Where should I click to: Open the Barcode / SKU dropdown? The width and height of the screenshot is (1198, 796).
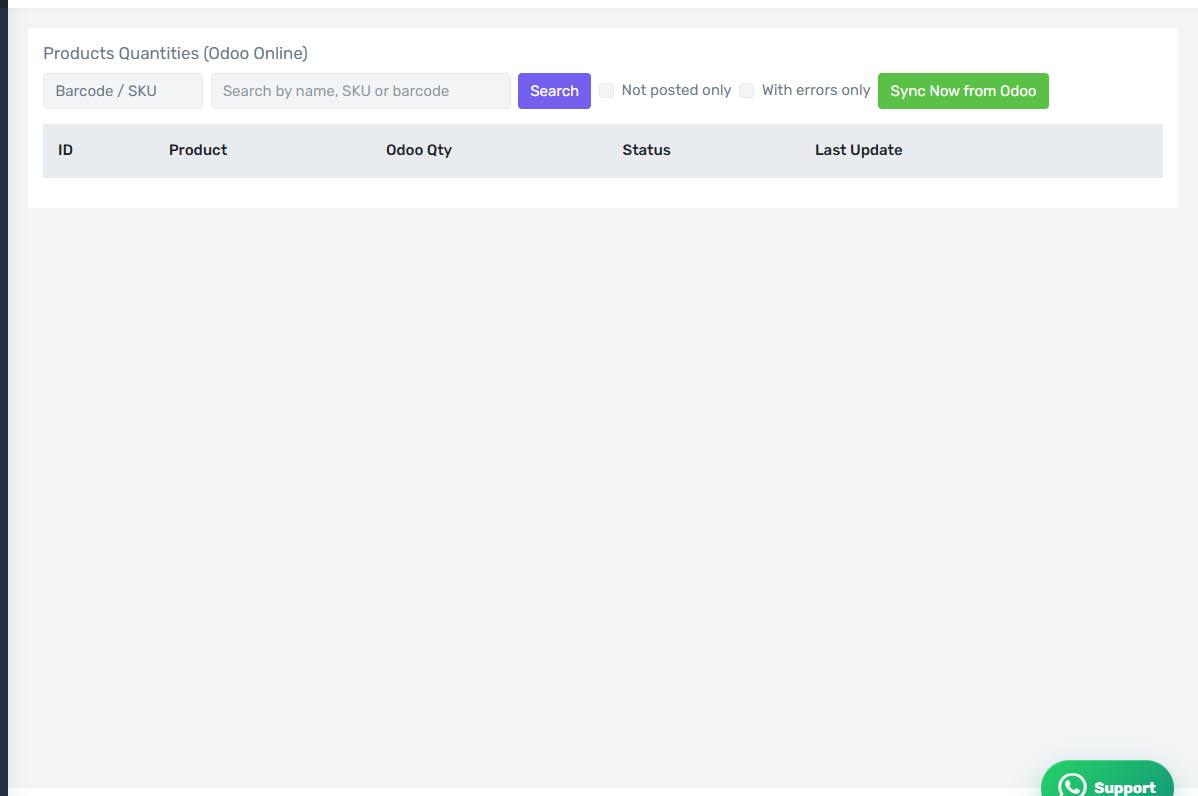point(122,91)
